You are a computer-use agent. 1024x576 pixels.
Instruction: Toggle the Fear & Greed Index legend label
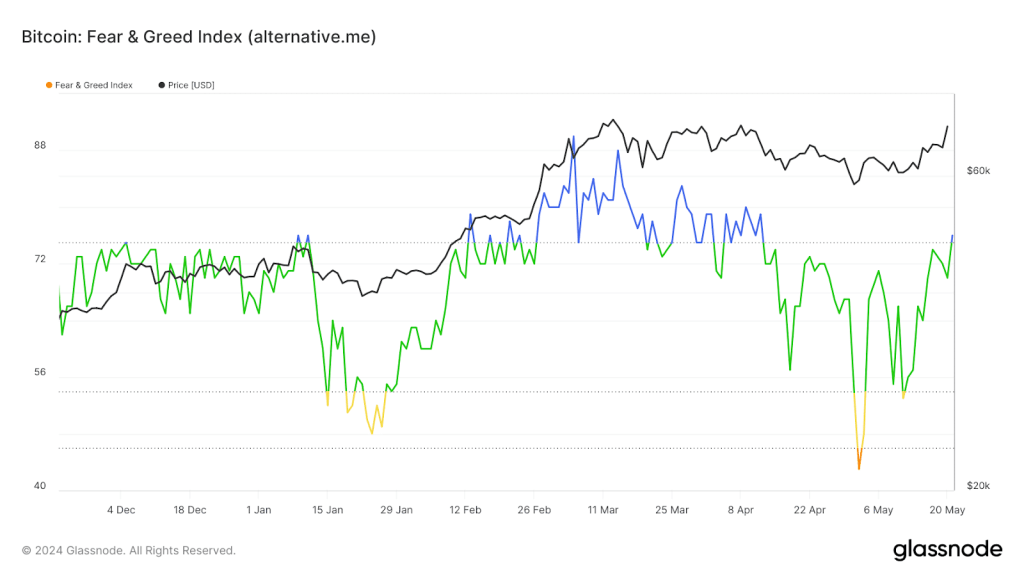[x=94, y=85]
